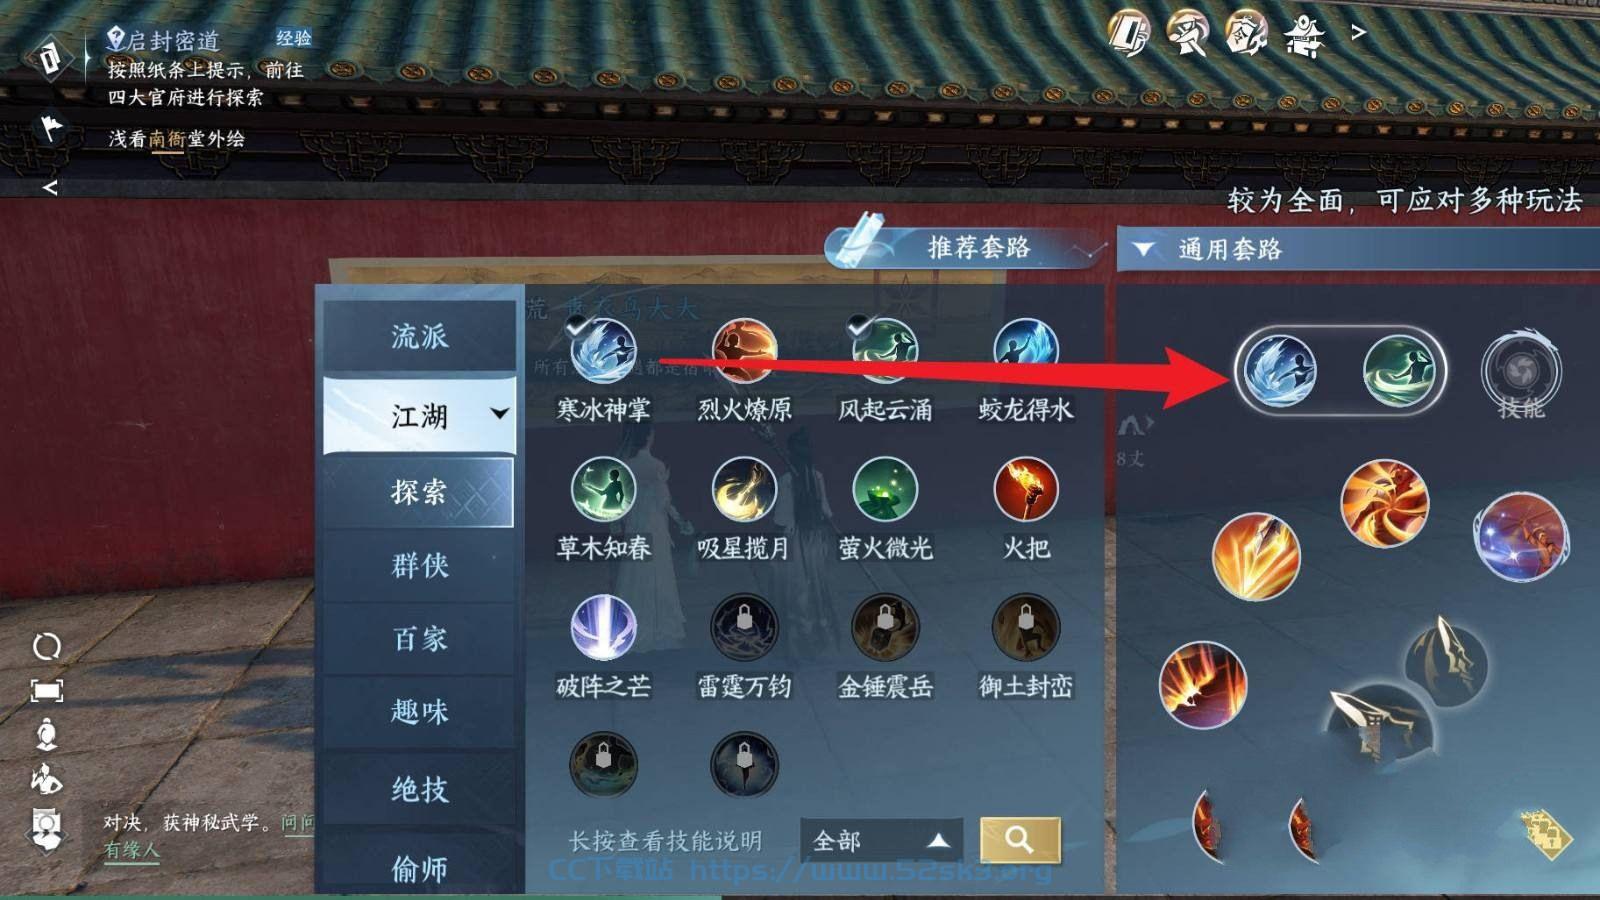1600x900 pixels.
Task: Collapse the quest tracker left arrow
Action: [x=50, y=188]
